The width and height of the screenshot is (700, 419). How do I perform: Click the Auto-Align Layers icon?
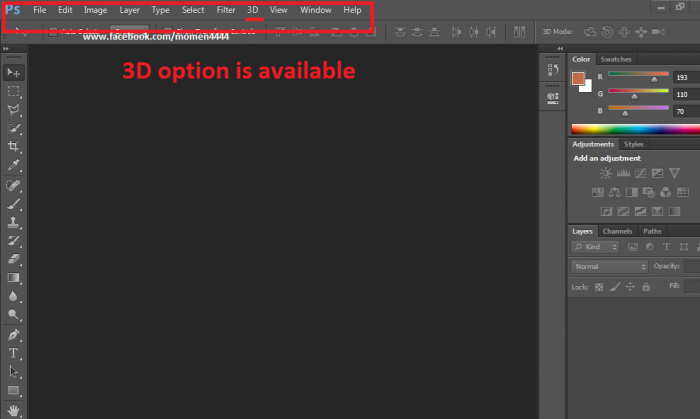point(519,32)
